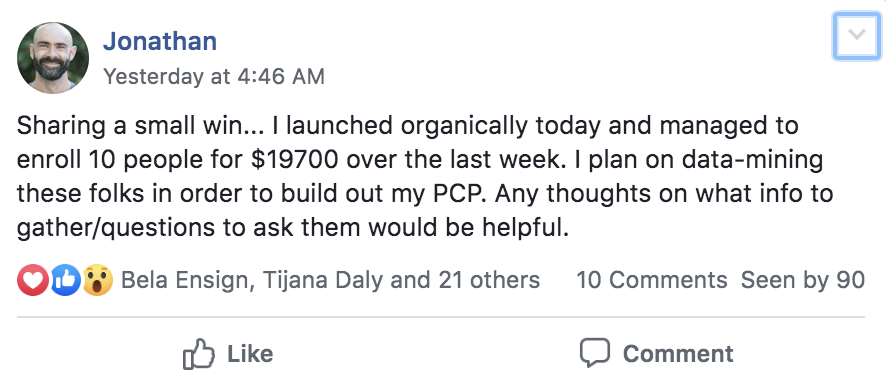Show who is in 'Seen by 90'

pyautogui.click(x=803, y=280)
